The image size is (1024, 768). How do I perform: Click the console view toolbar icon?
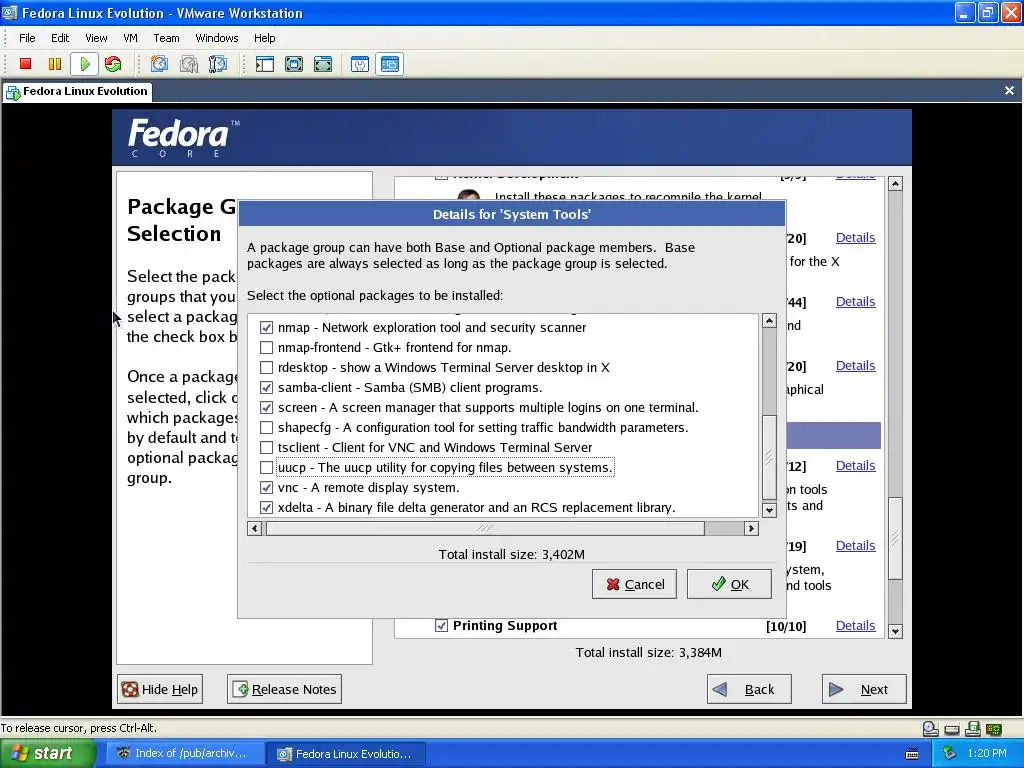pos(389,64)
